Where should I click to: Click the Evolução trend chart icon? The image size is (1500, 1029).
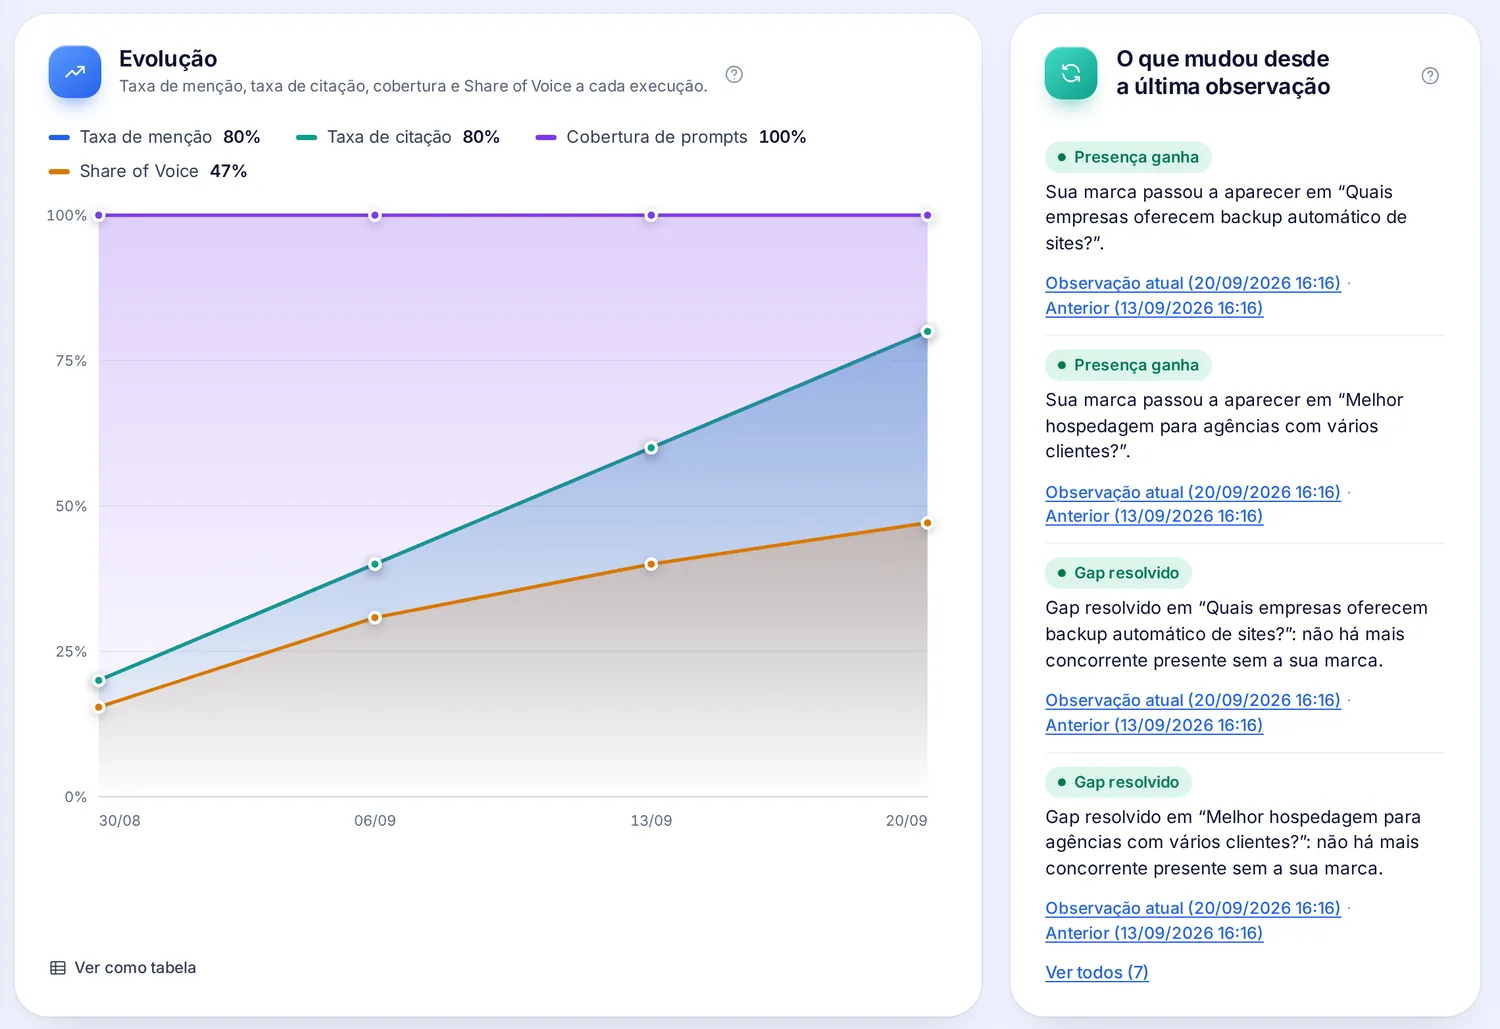click(x=75, y=72)
